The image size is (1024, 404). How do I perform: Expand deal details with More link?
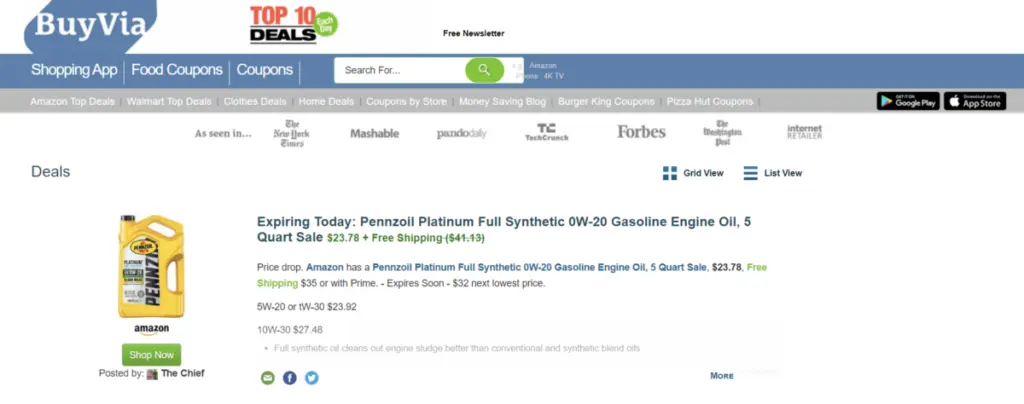coord(722,376)
